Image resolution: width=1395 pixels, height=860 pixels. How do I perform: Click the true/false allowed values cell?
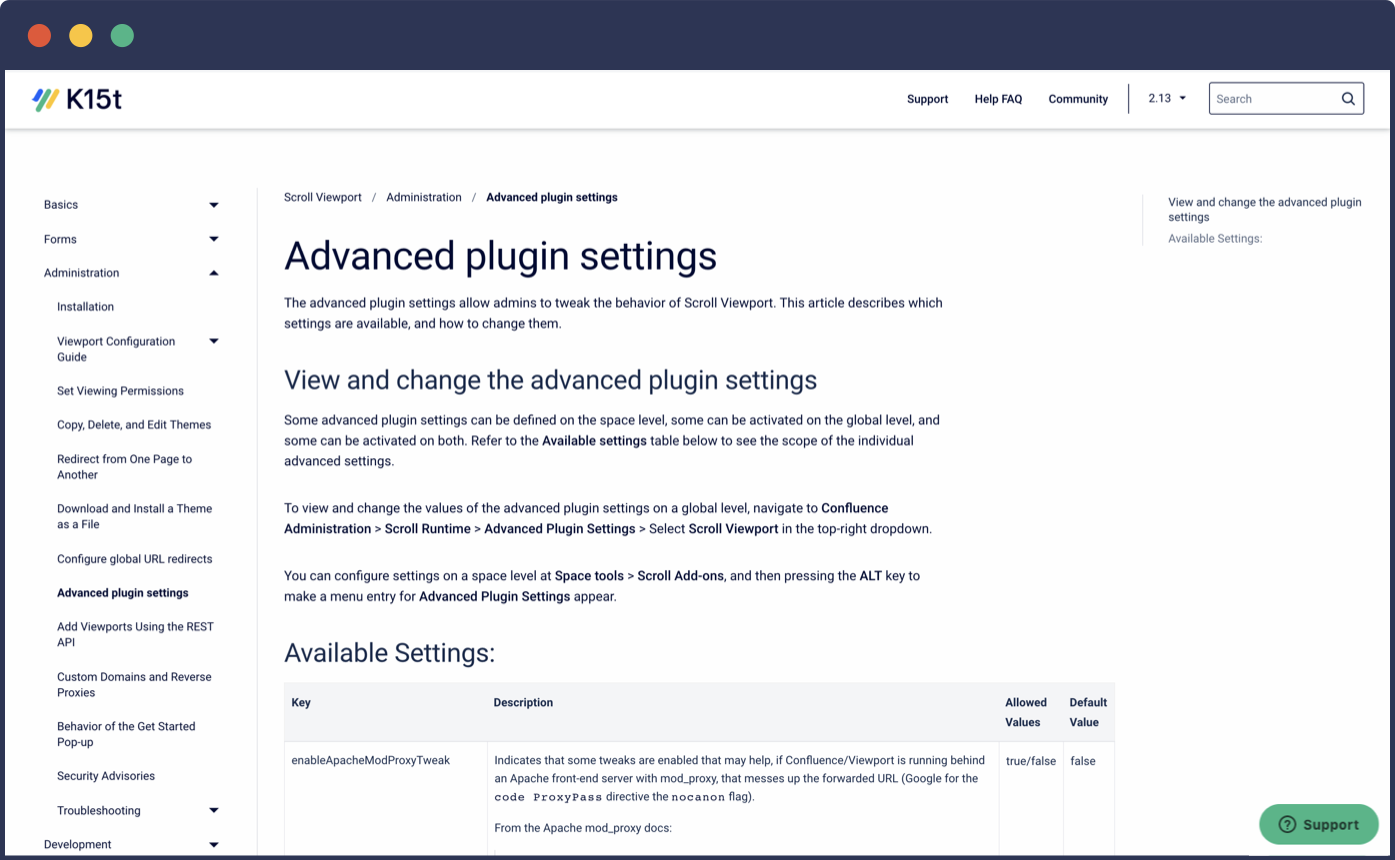pos(1031,761)
